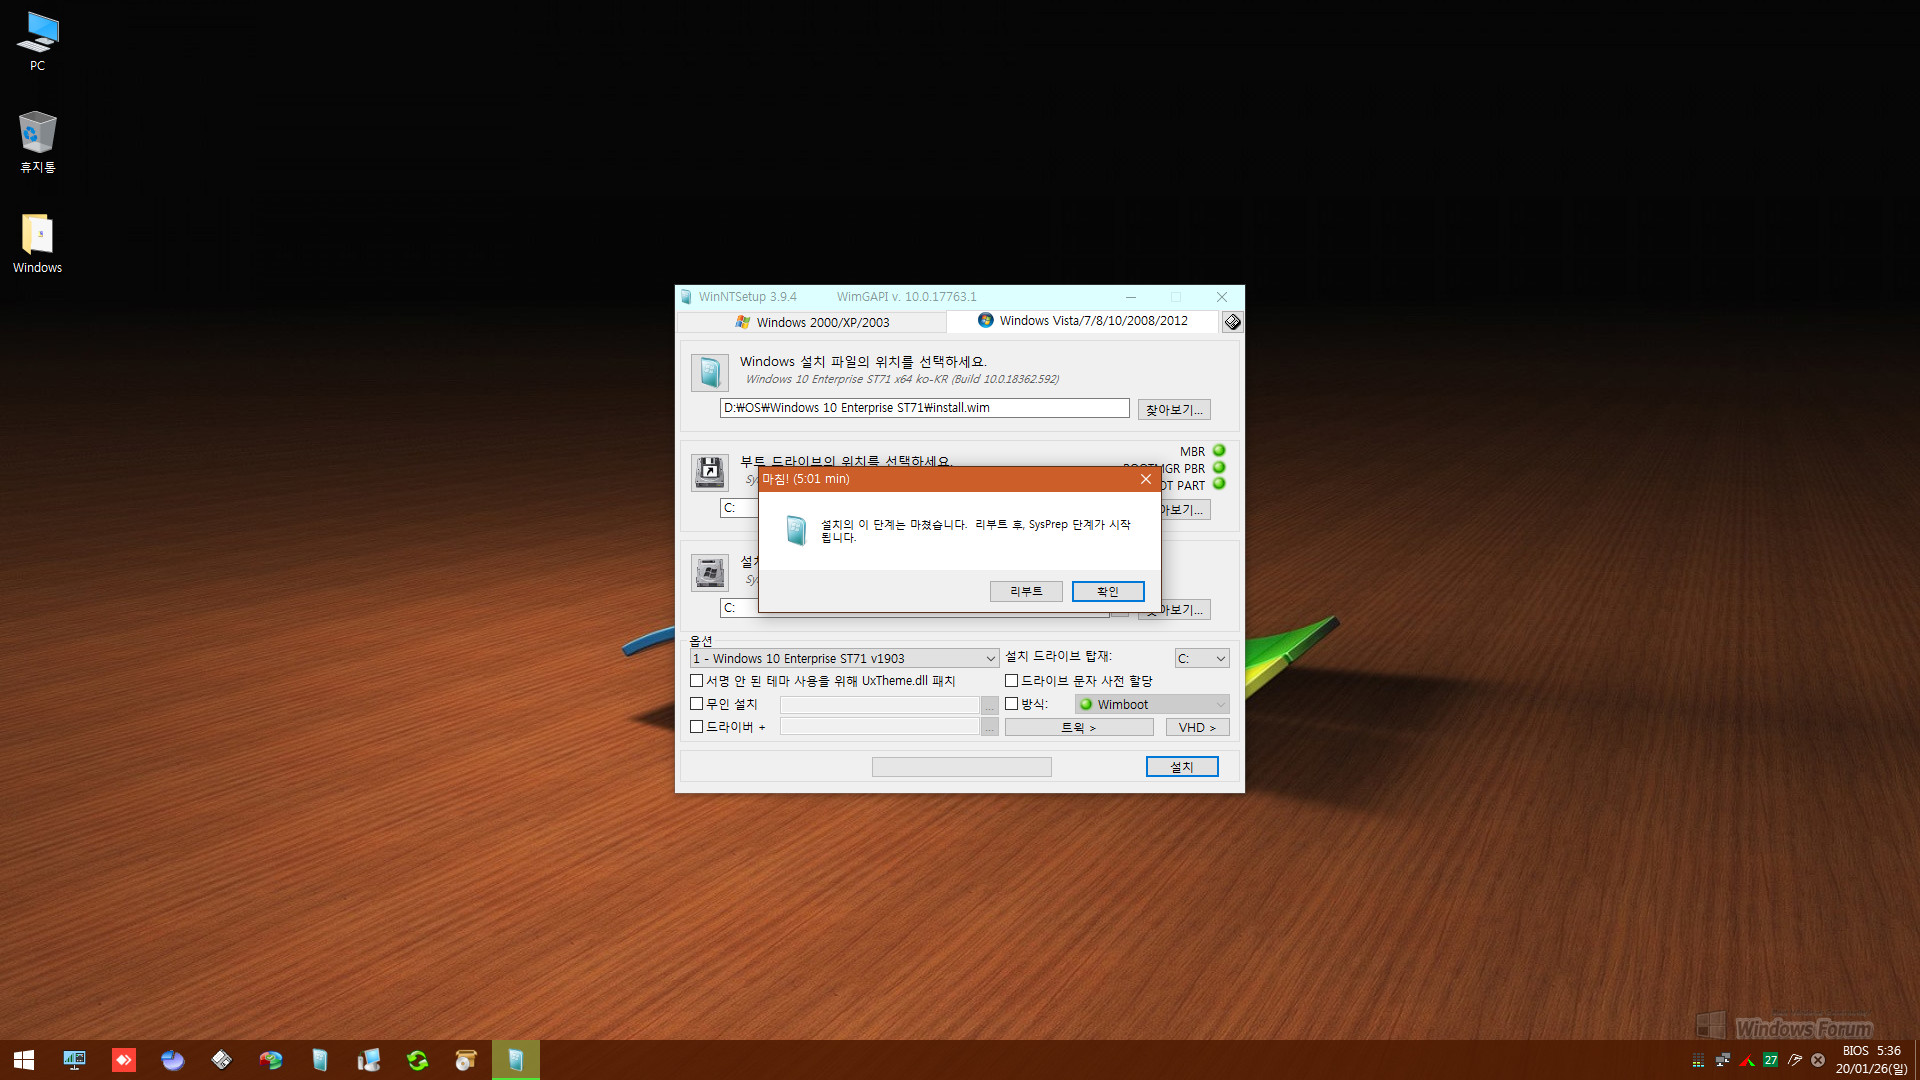Switch to the Windows Vista/7/8/10/2008/2012 tab
The height and width of the screenshot is (1080, 1920).
click(x=1083, y=321)
